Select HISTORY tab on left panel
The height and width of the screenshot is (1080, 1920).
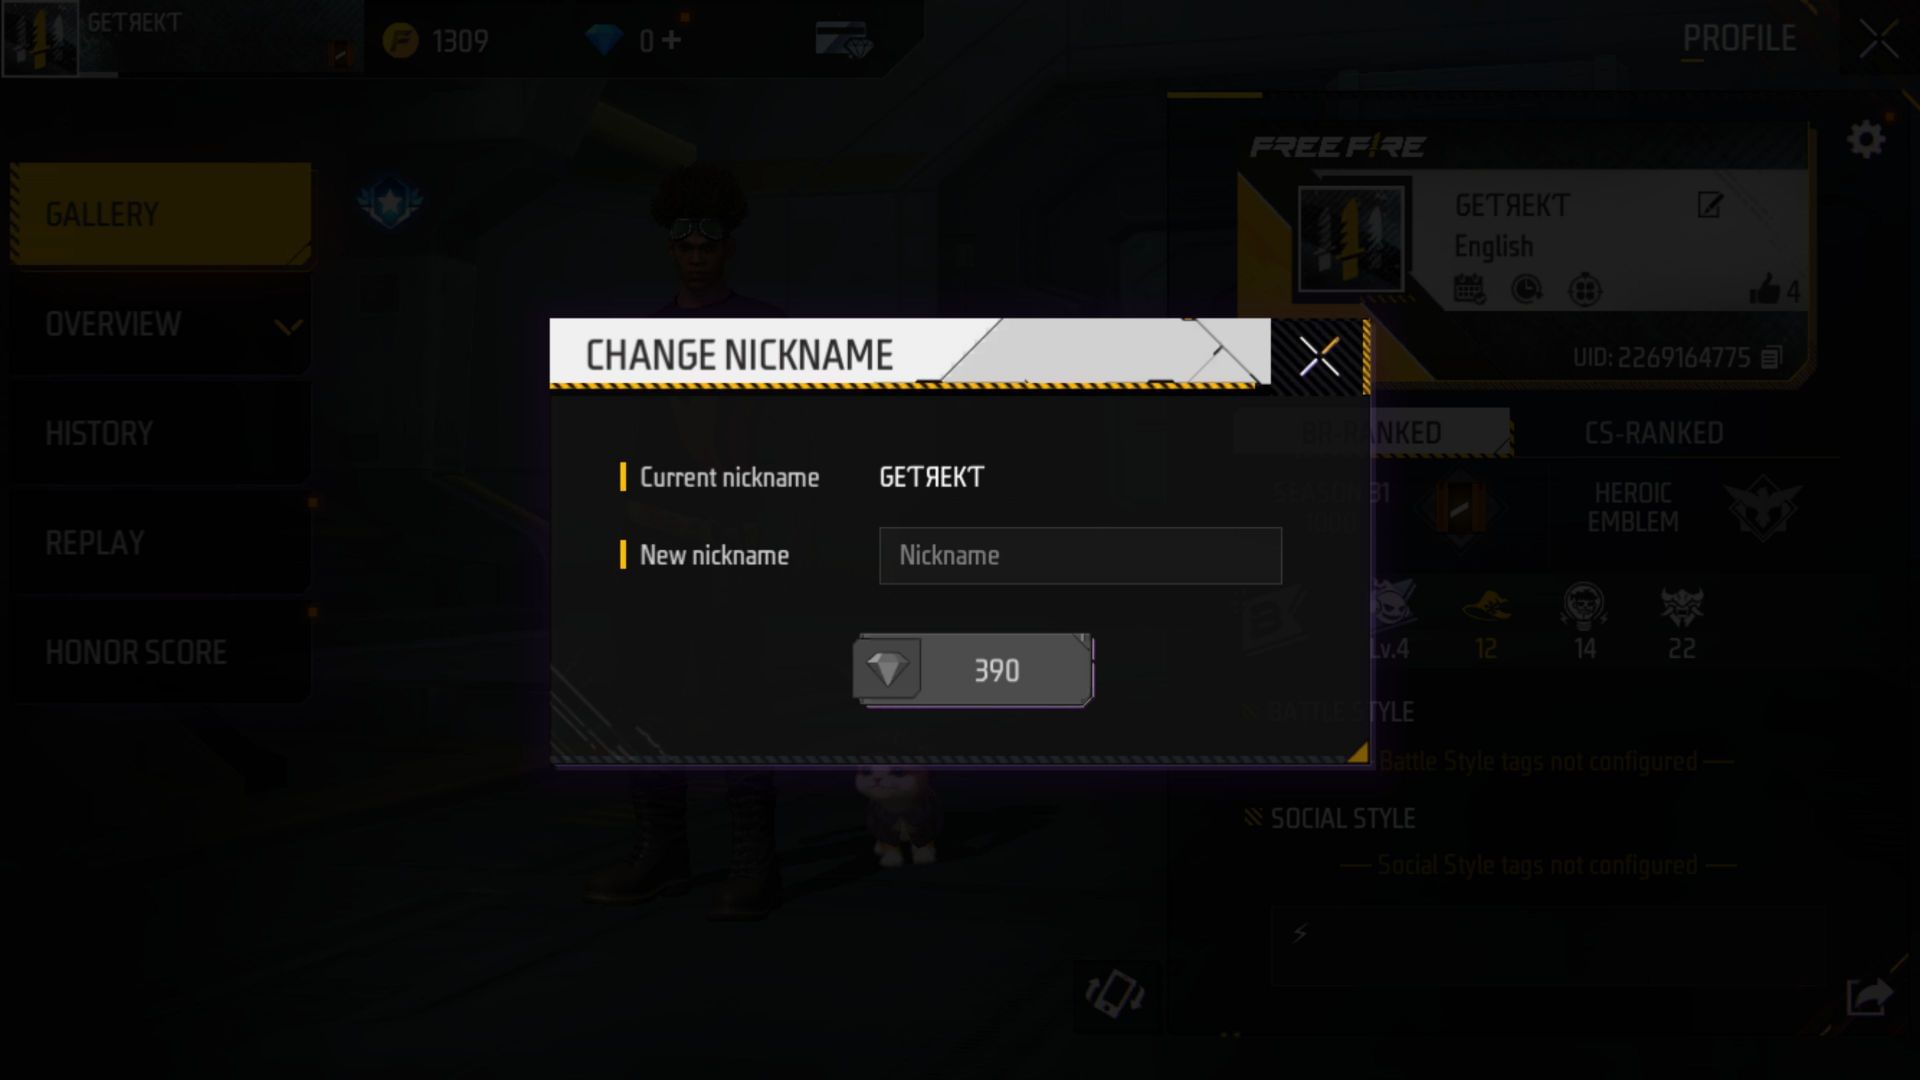[100, 431]
